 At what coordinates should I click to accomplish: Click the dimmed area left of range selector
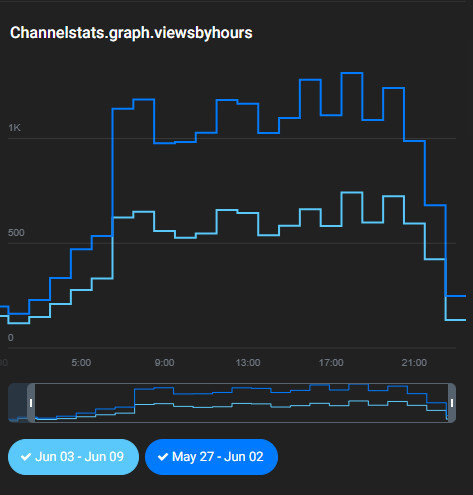click(18, 403)
